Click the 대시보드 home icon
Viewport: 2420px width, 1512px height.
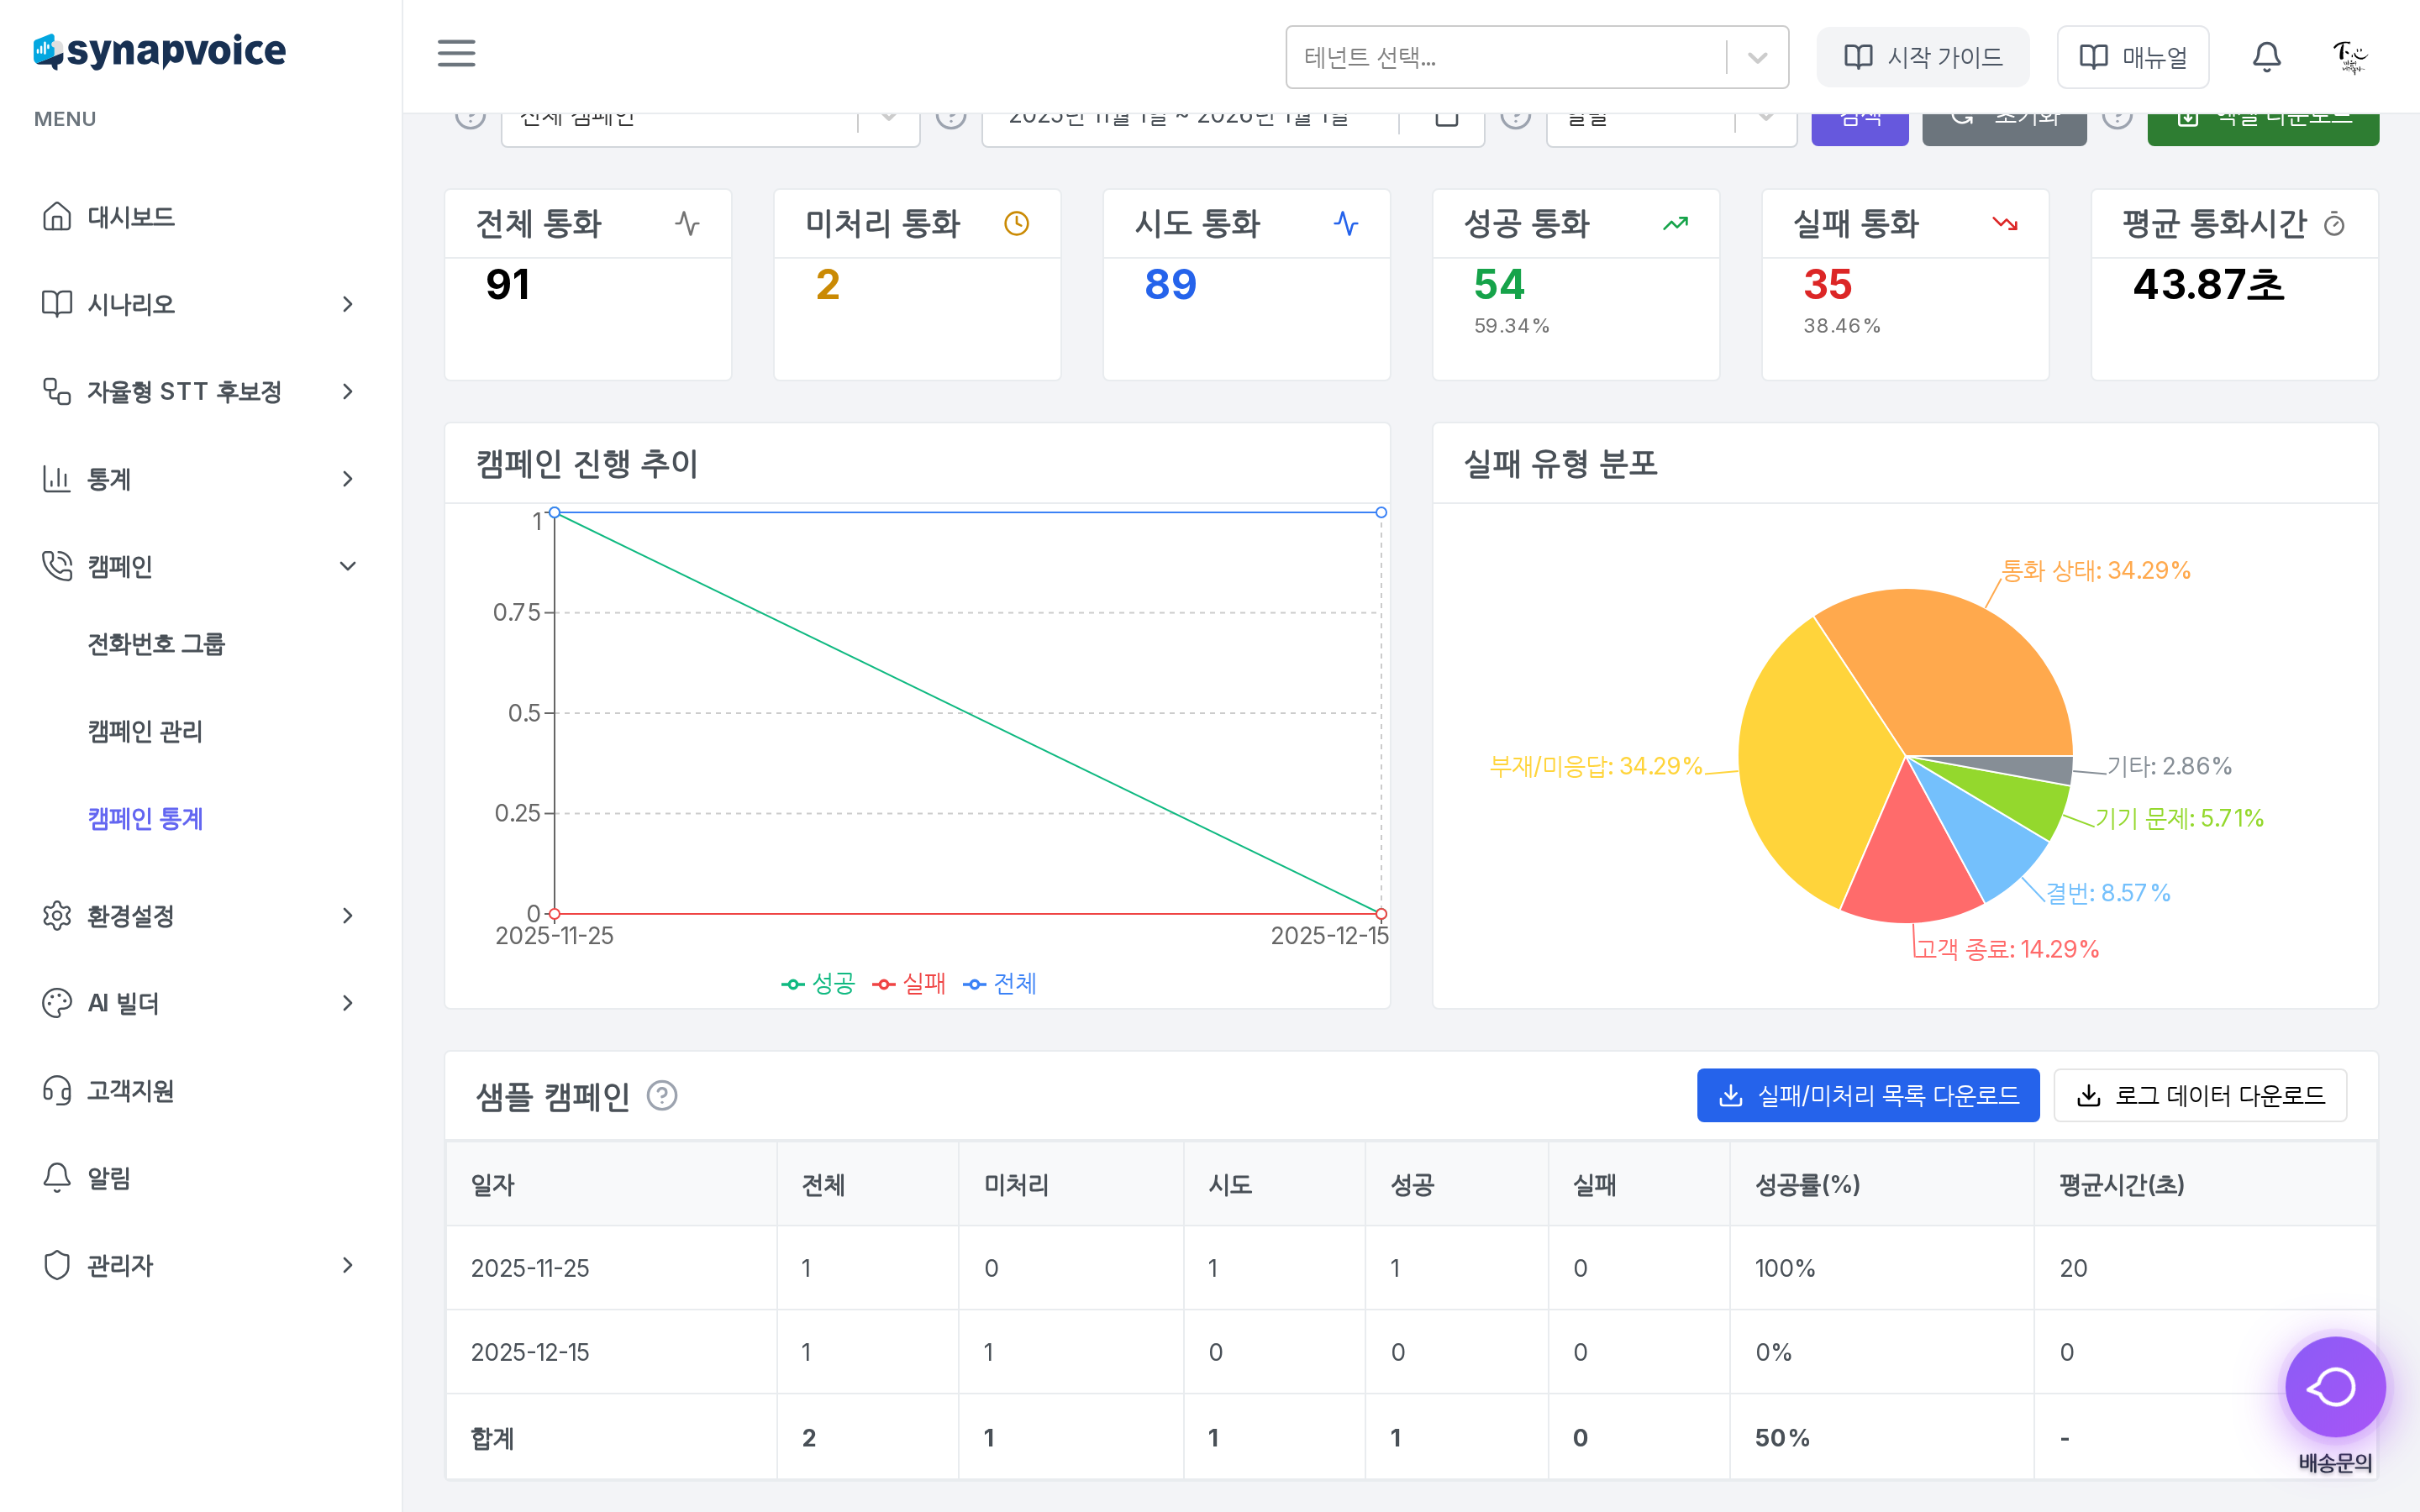(57, 216)
